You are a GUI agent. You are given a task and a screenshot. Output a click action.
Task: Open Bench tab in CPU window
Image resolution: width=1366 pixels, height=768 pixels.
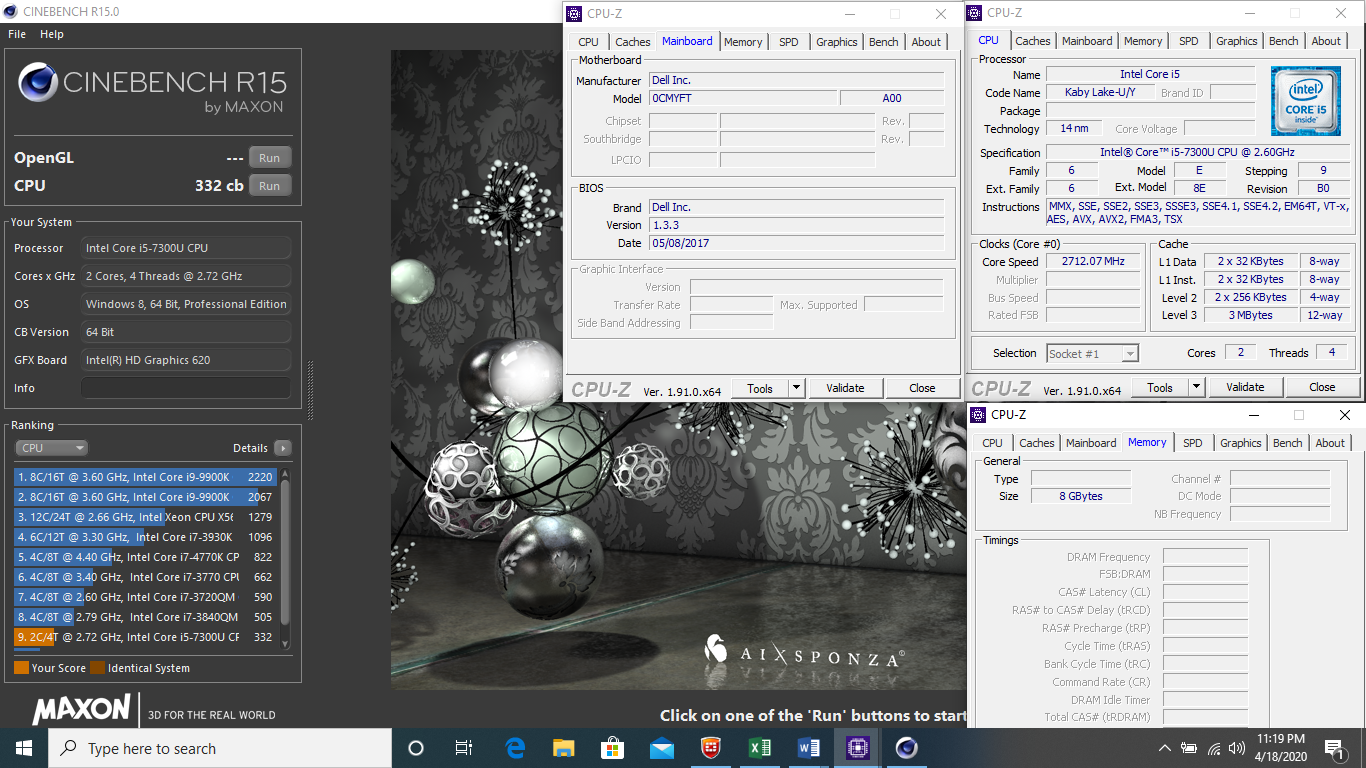[1284, 41]
